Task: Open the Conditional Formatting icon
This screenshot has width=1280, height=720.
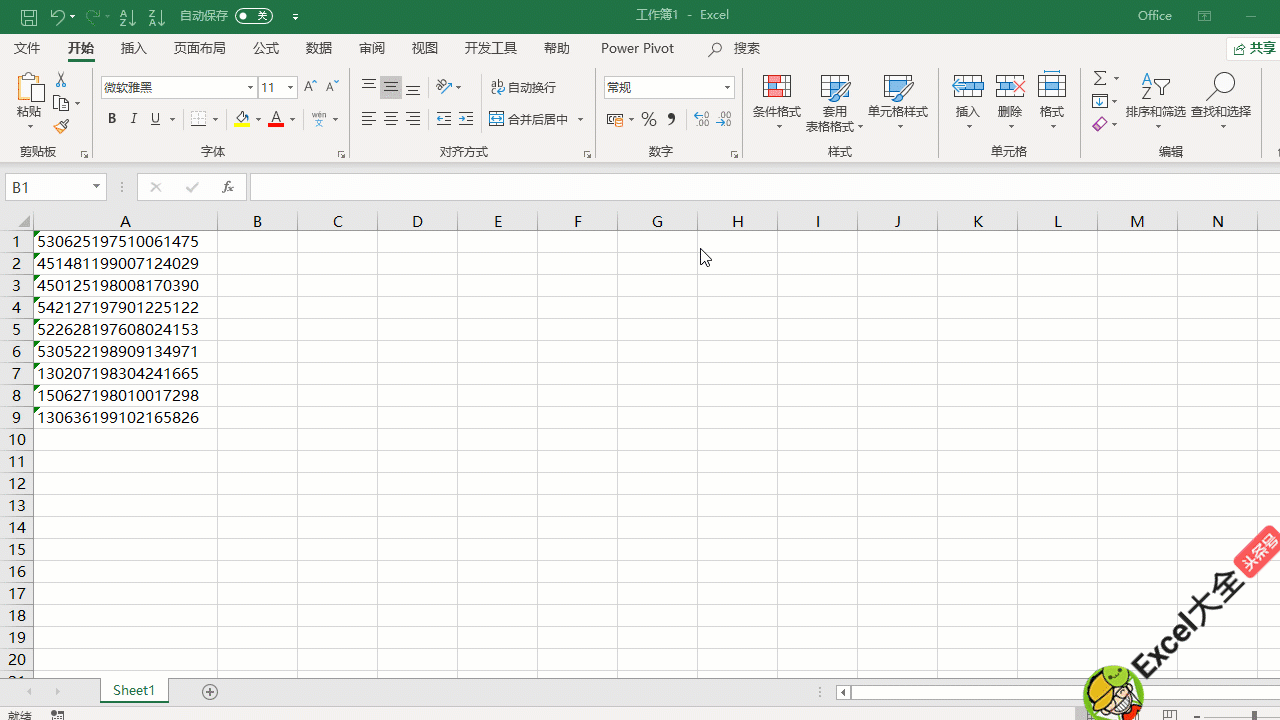Action: (777, 98)
